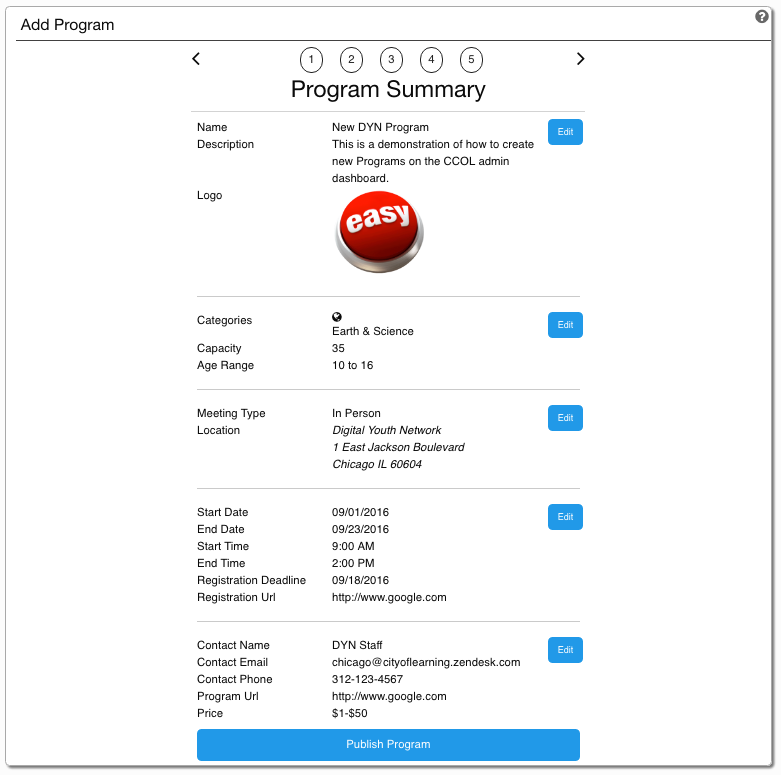The image size is (781, 775).
Task: Click the registration deadline 09/18/2016
Action: [360, 580]
